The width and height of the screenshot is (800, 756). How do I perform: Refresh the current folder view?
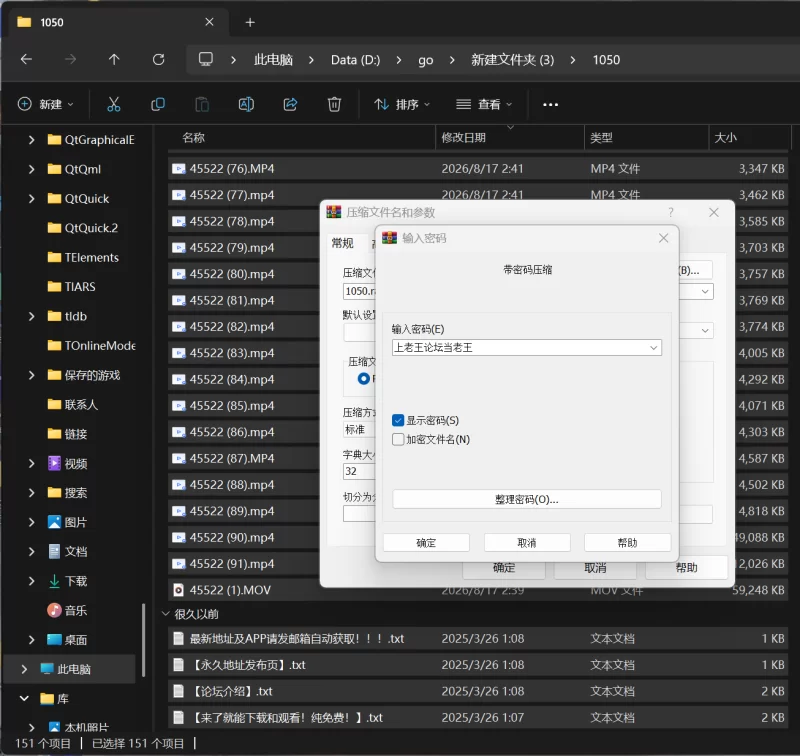(158, 60)
